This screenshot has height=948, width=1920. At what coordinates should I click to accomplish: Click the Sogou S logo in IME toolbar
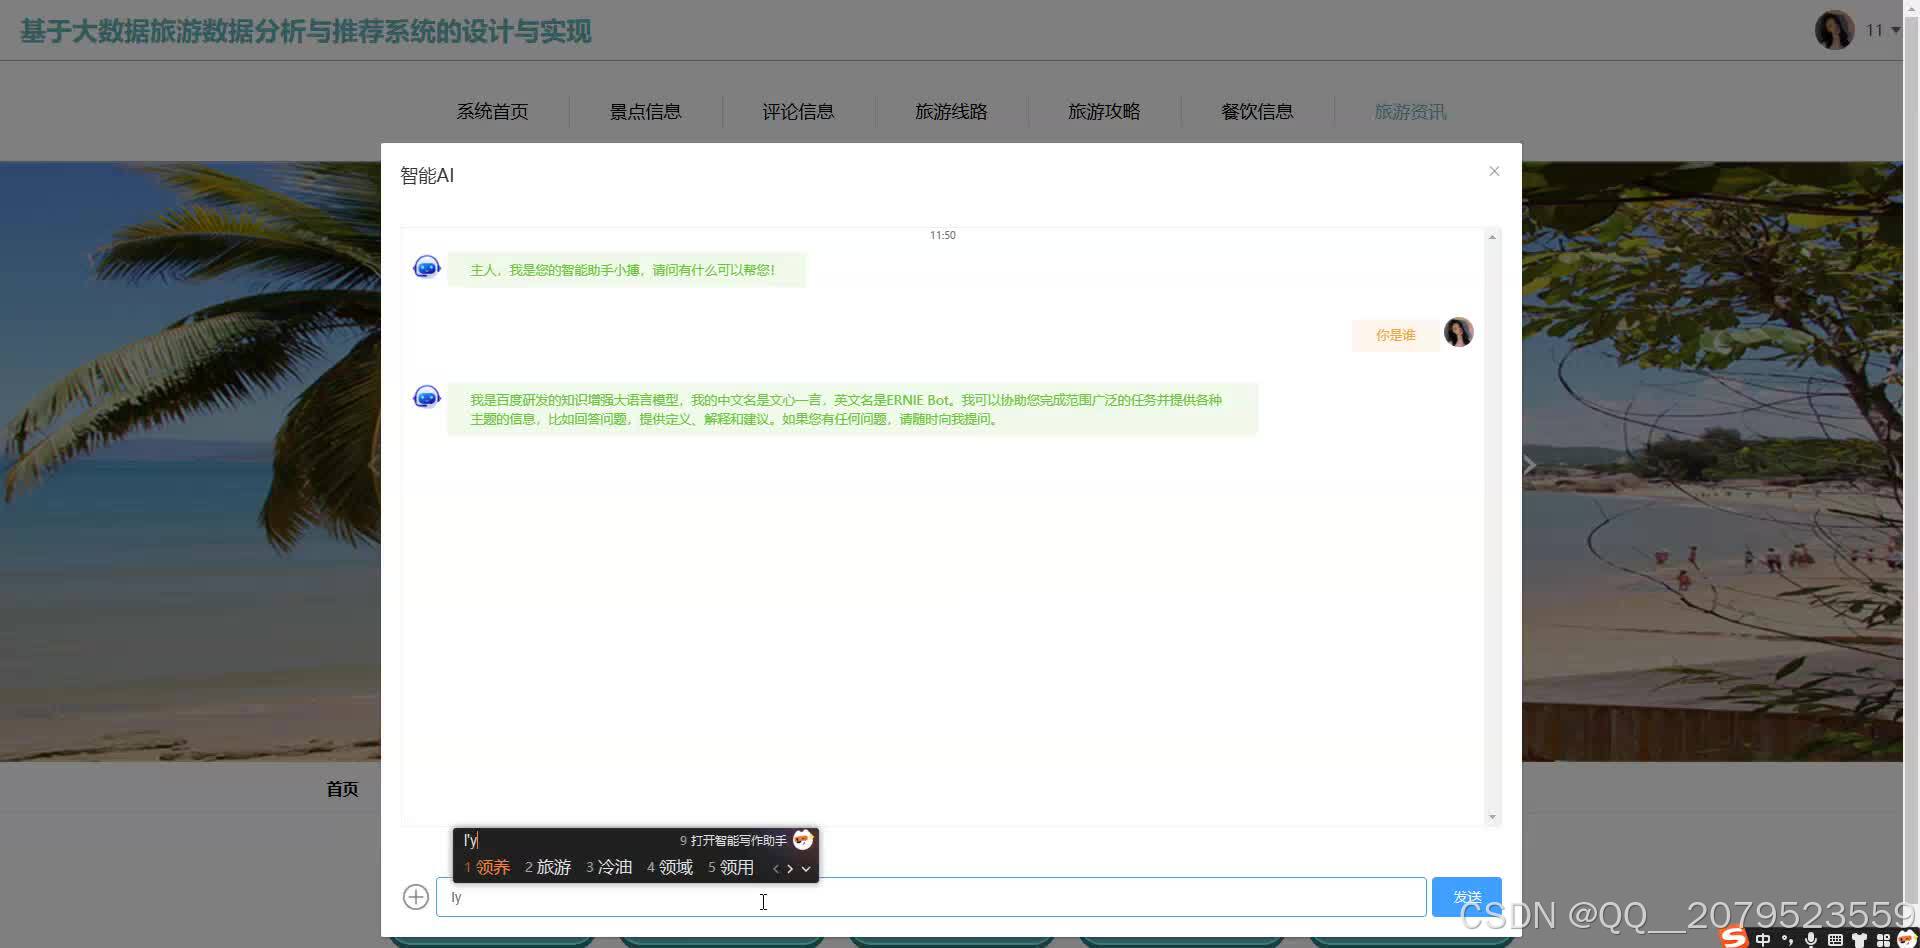pos(1734,938)
